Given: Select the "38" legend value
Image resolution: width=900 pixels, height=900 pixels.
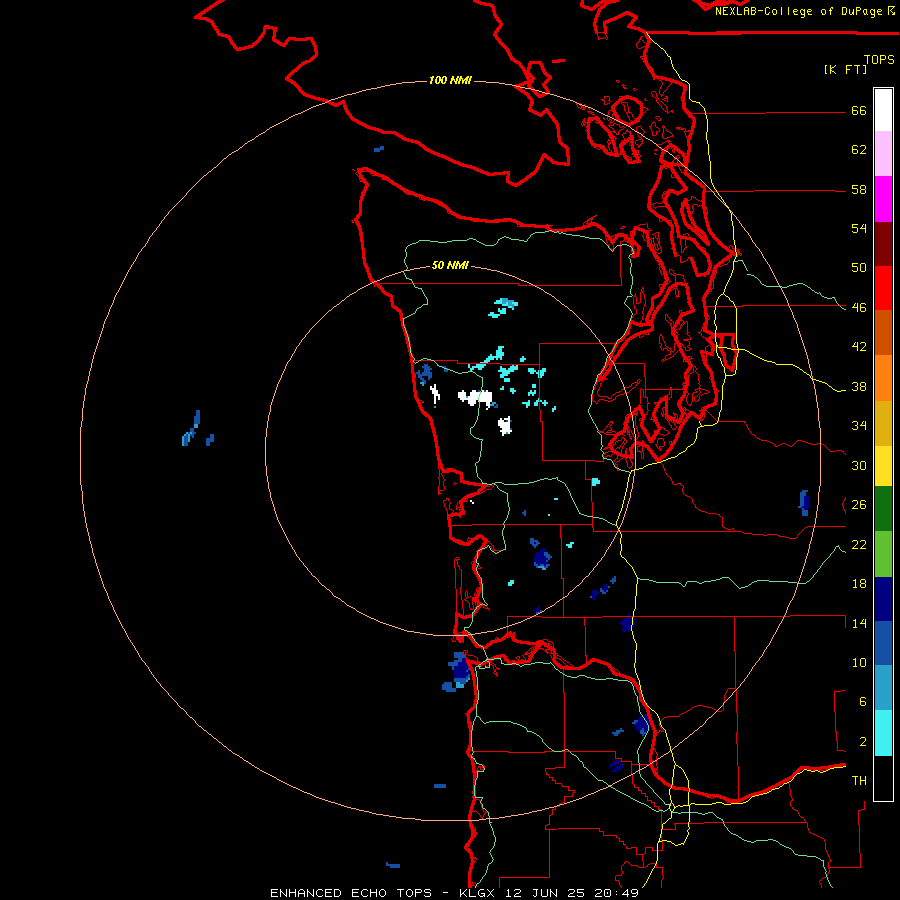Looking at the screenshot, I should point(859,387).
